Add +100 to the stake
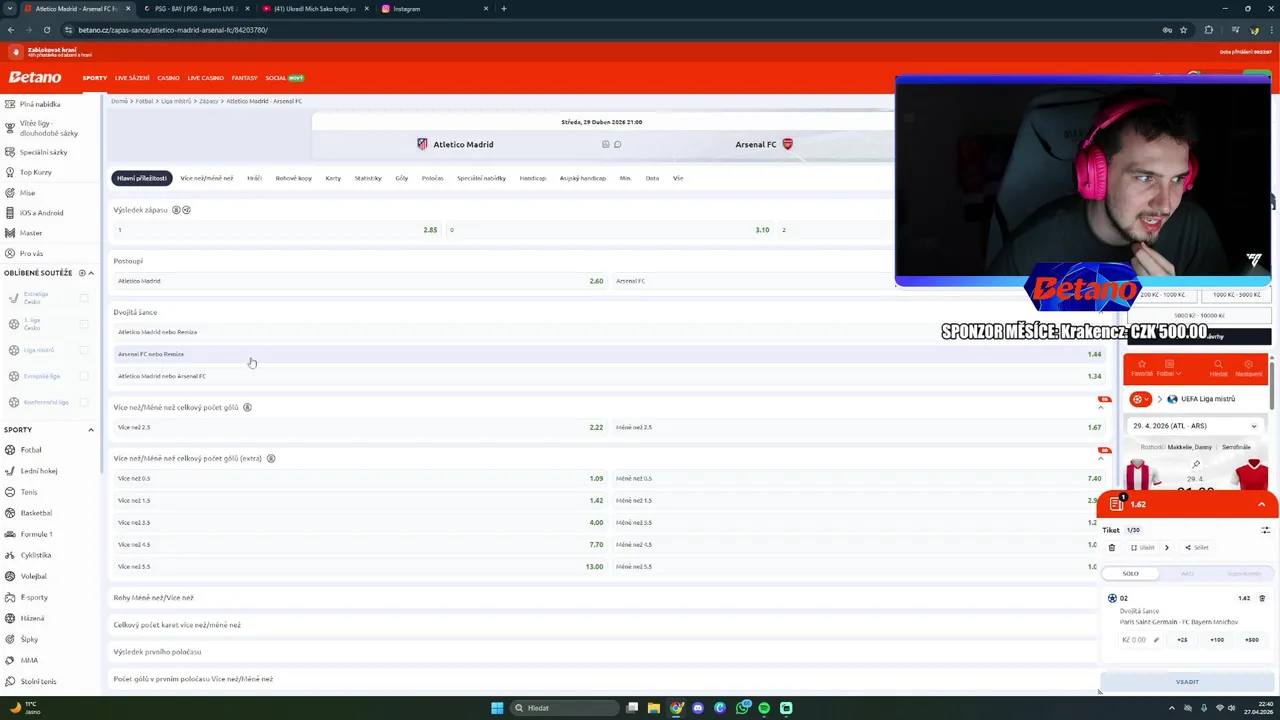The image size is (1280, 720). coord(1217,640)
